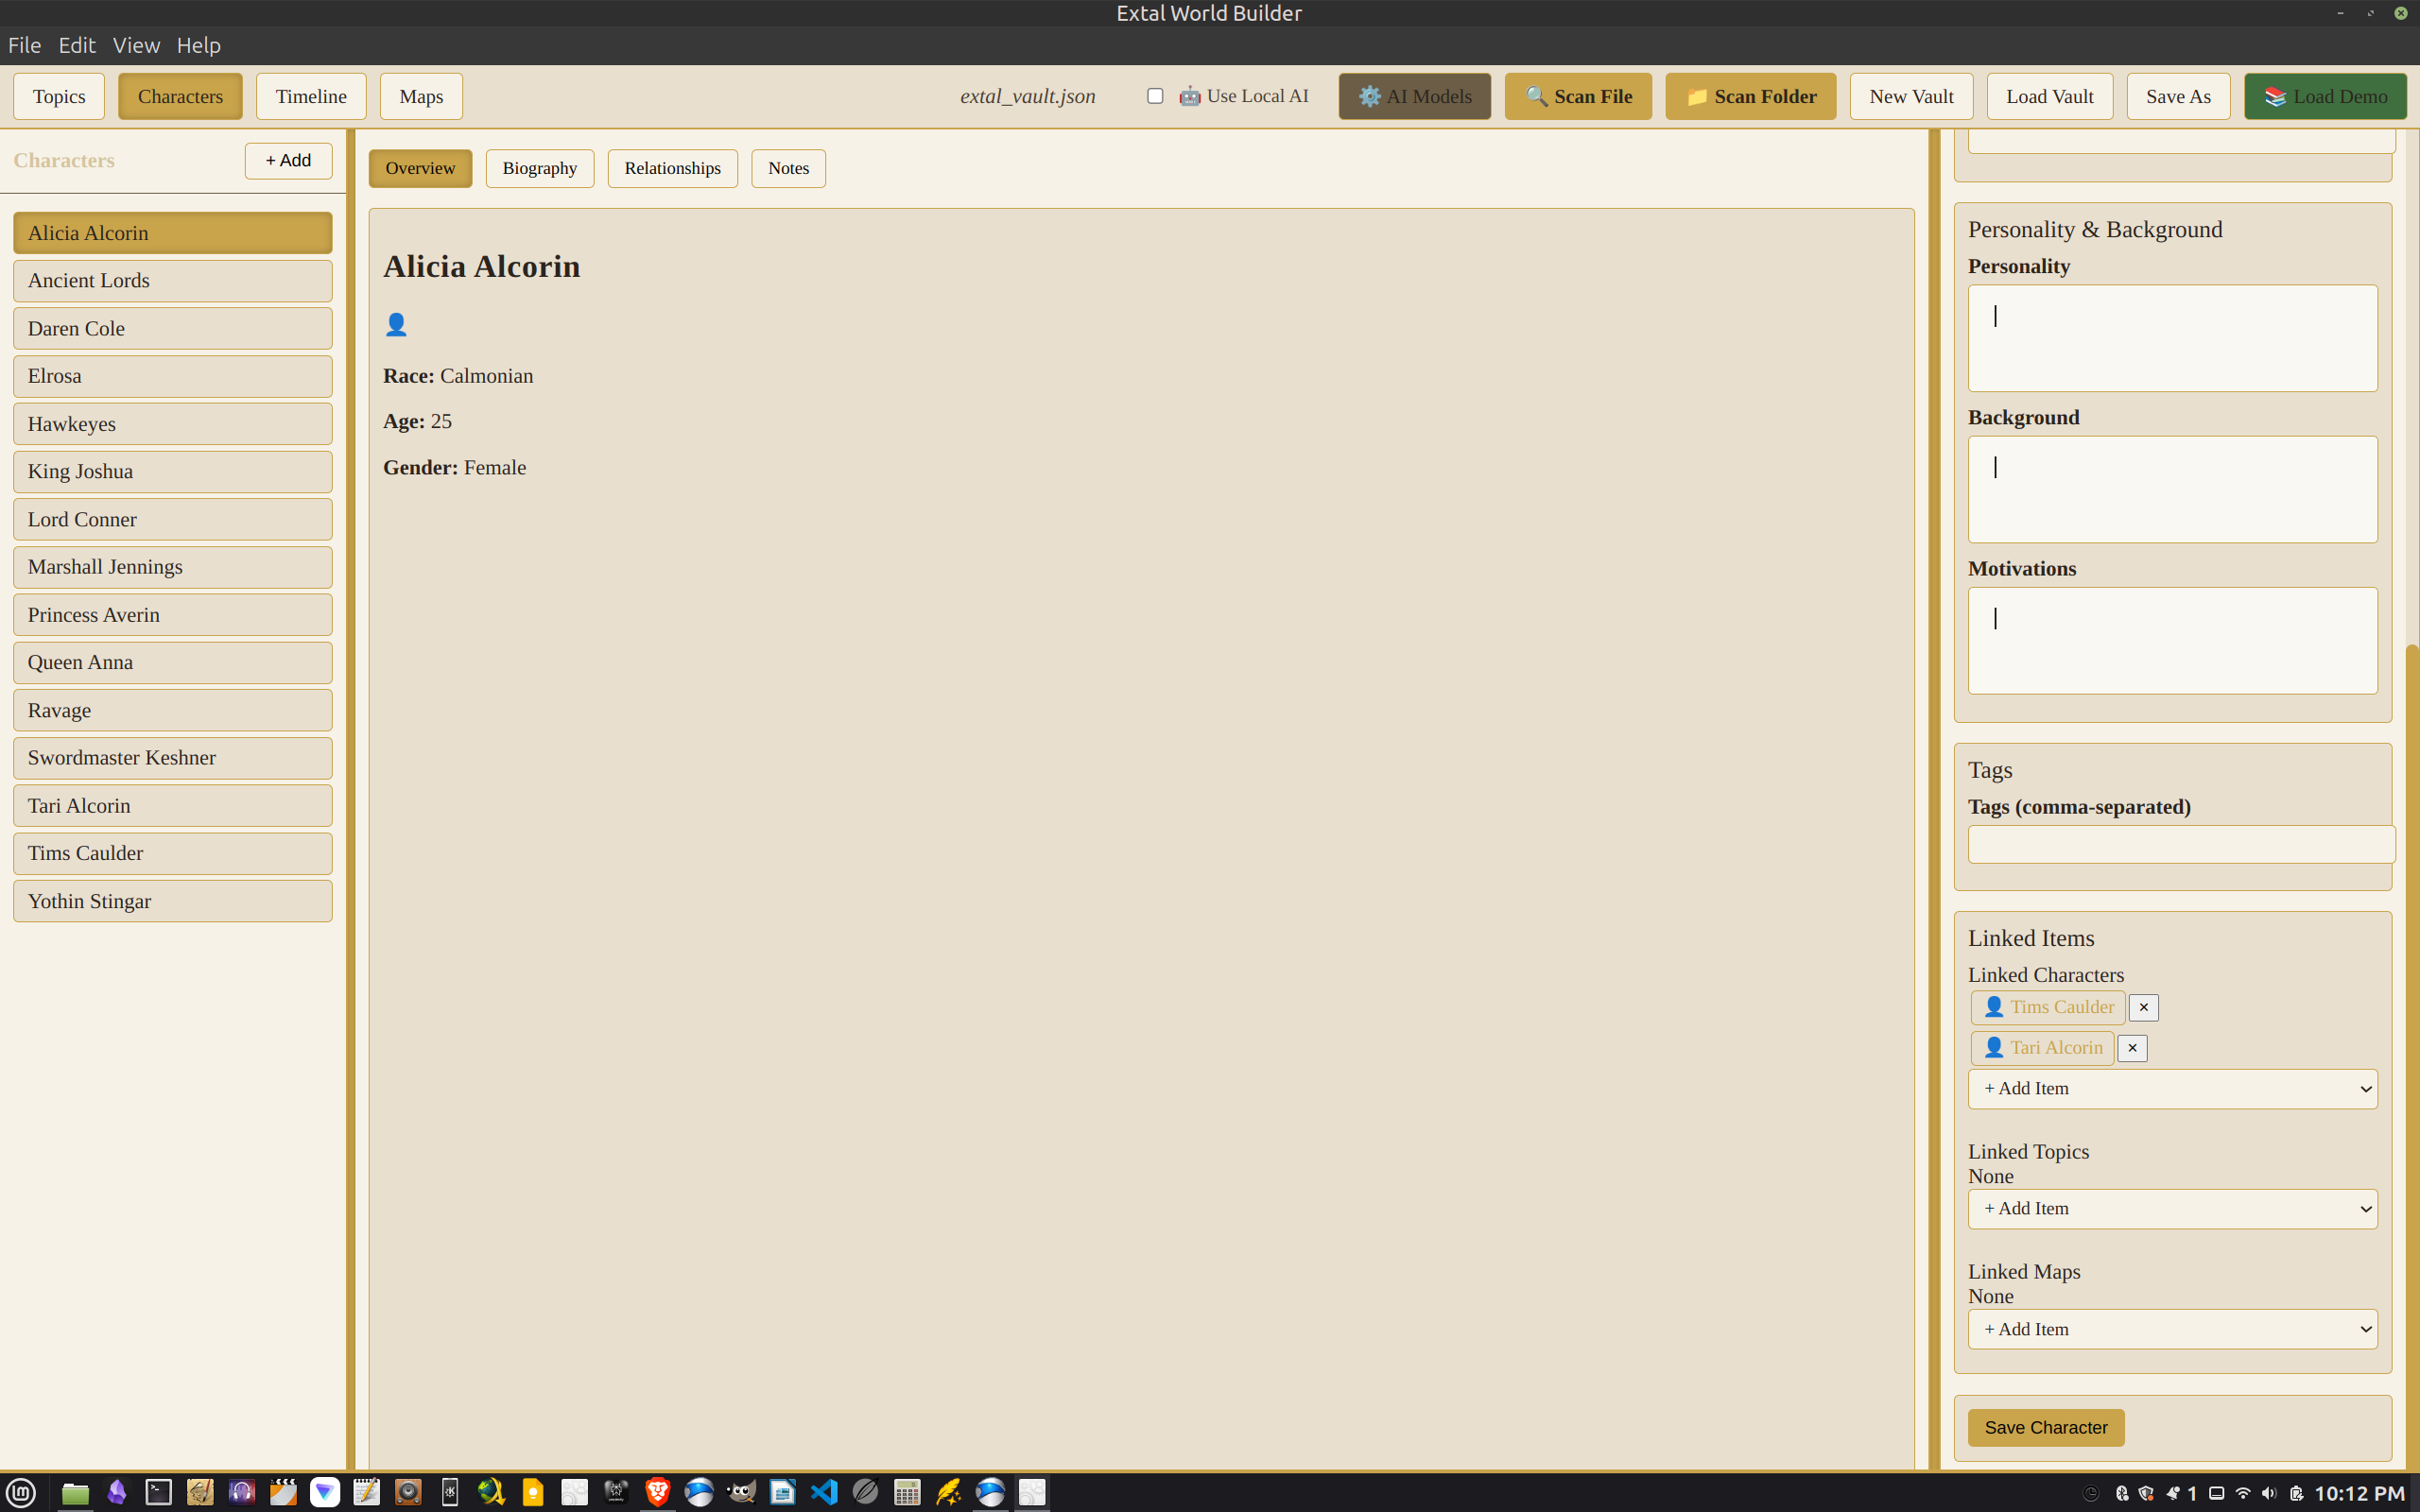Open the Linux Mint start menu
The height and width of the screenshot is (1512, 2420).
[21, 1492]
